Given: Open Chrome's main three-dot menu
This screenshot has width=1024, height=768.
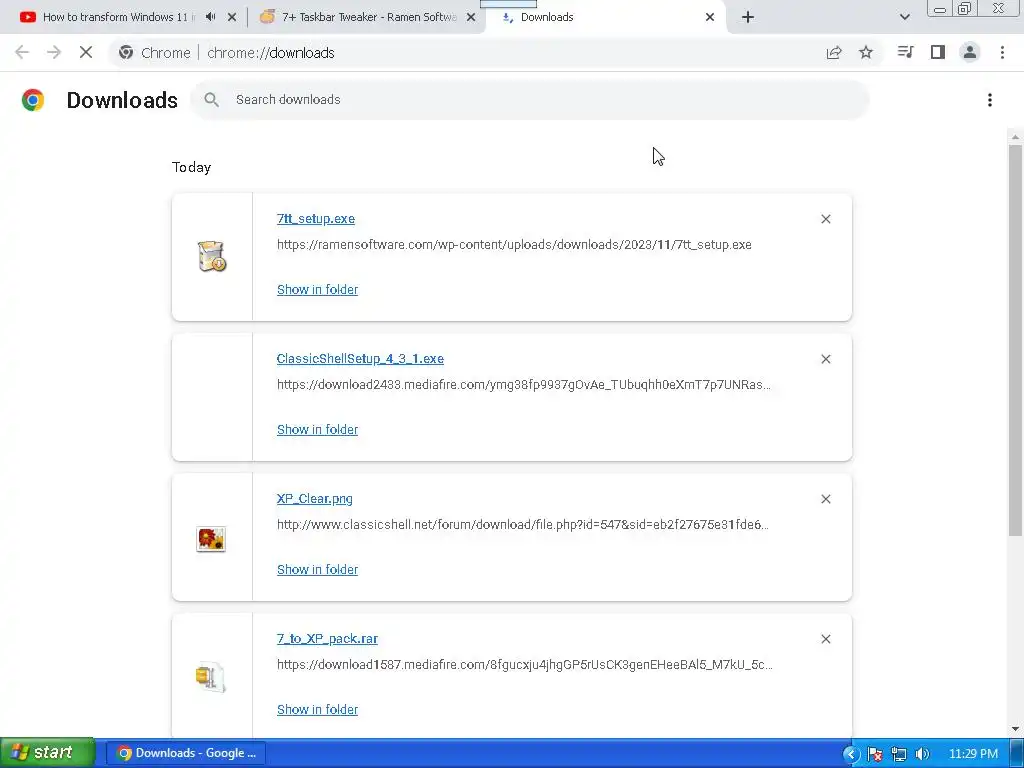Looking at the screenshot, I should click(1002, 52).
